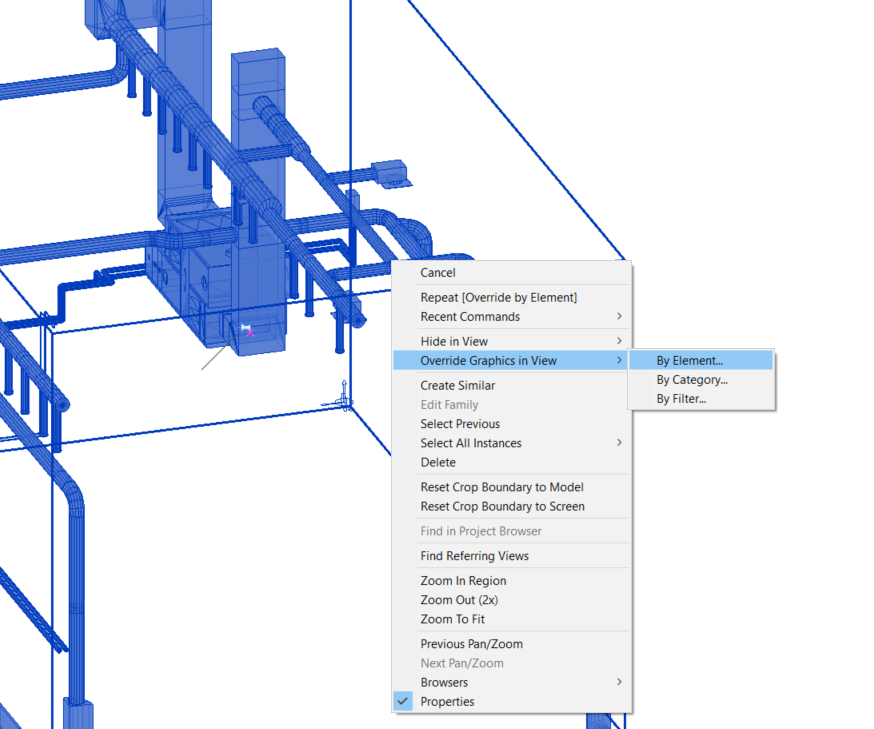874x729 pixels.
Task: Expand the Browsers submenu
Action: [x=444, y=682]
